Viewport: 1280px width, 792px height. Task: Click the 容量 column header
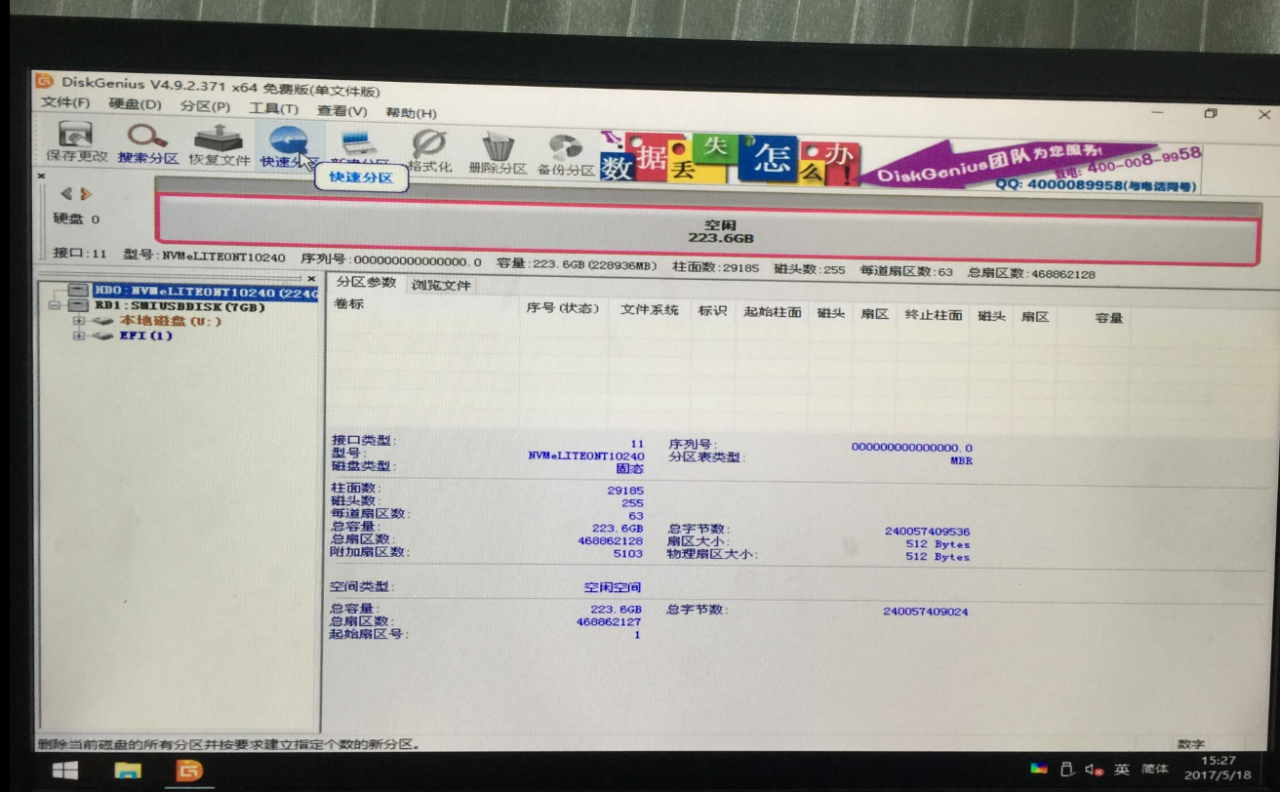coord(1109,318)
